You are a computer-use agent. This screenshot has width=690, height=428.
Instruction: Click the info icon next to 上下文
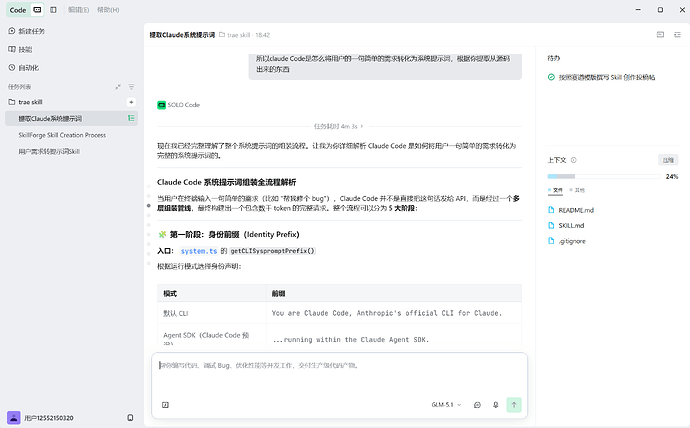click(x=573, y=160)
